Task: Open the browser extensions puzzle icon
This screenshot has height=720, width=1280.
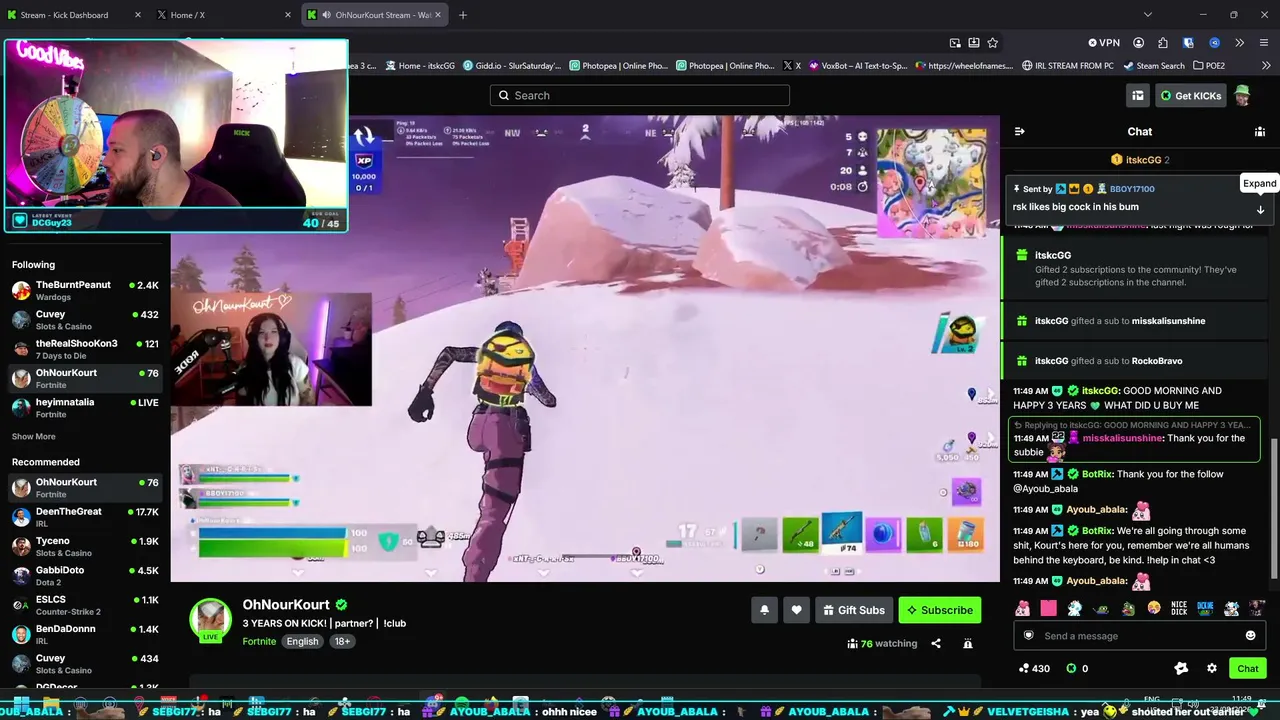Action: click(1163, 43)
